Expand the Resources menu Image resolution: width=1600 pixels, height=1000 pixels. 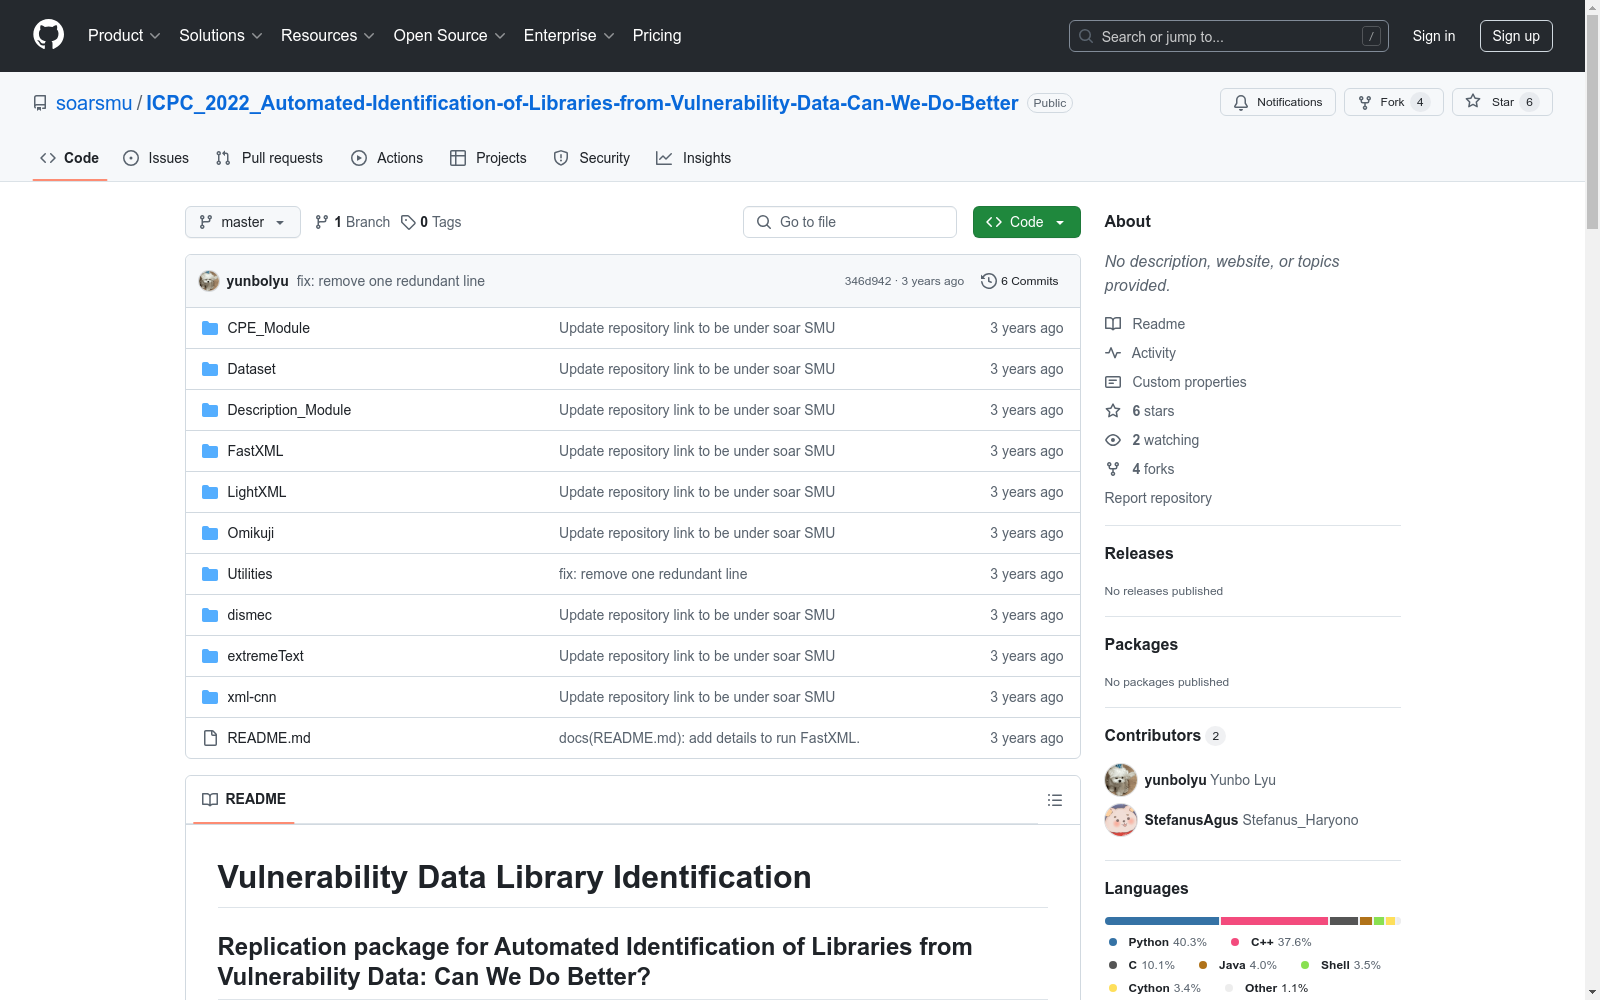[x=328, y=35]
